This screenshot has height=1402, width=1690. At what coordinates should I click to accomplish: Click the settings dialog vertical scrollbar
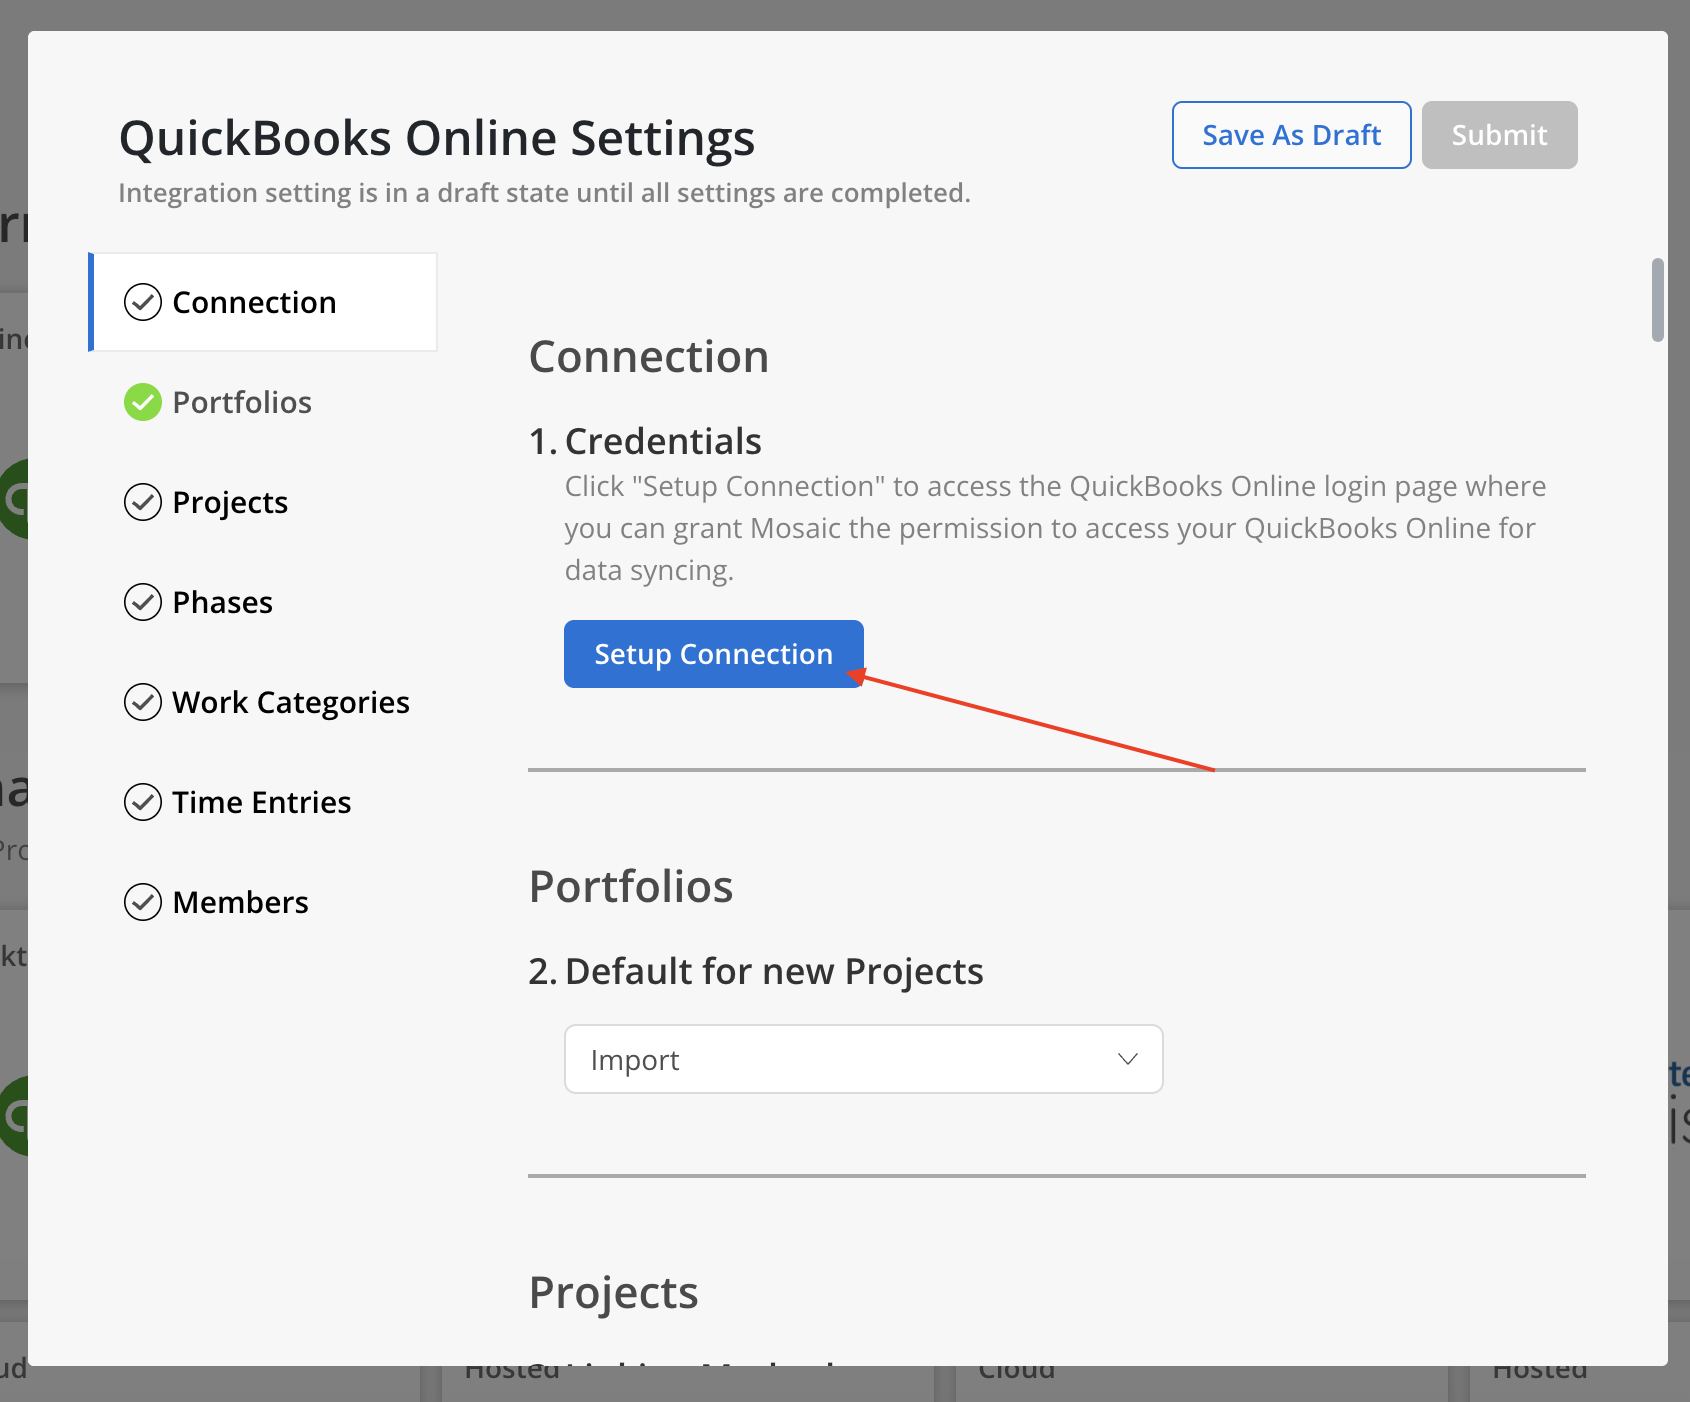[x=1657, y=300]
